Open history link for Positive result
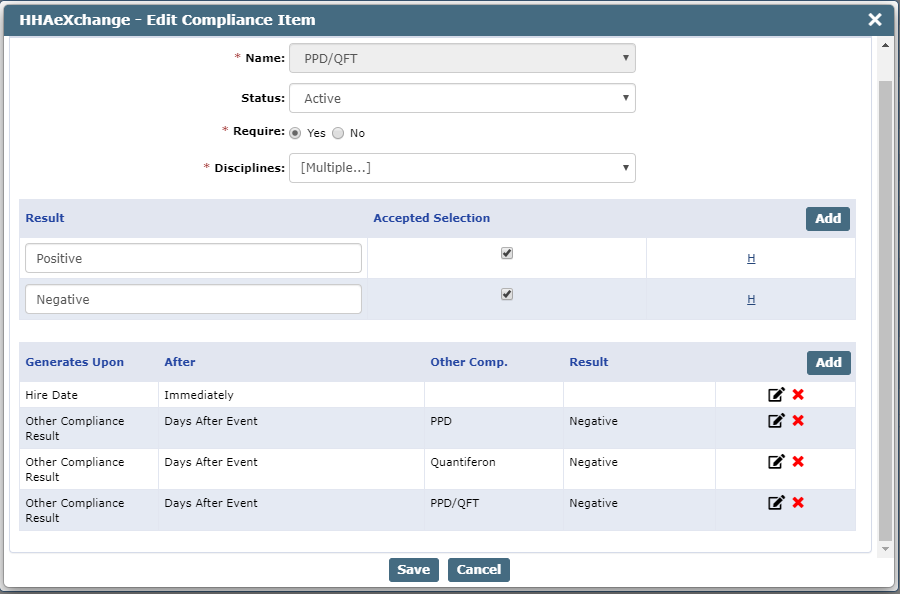 tap(751, 259)
